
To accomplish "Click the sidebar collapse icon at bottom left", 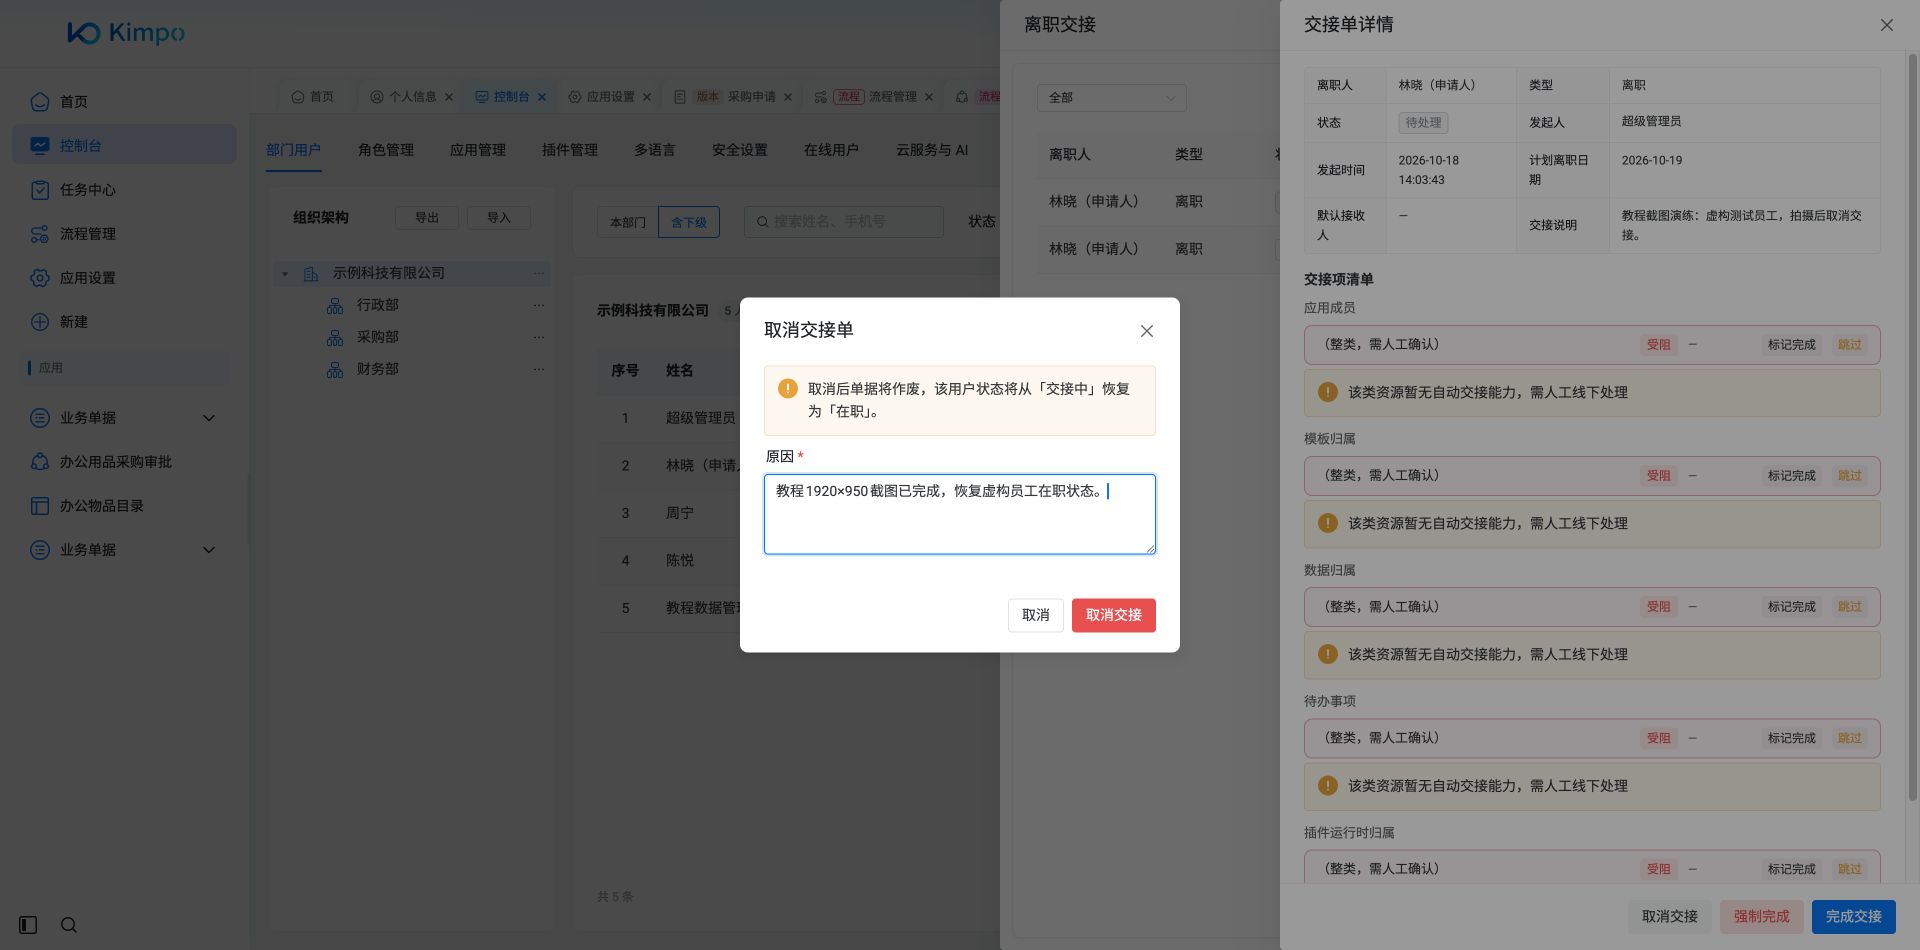I will pyautogui.click(x=28, y=925).
